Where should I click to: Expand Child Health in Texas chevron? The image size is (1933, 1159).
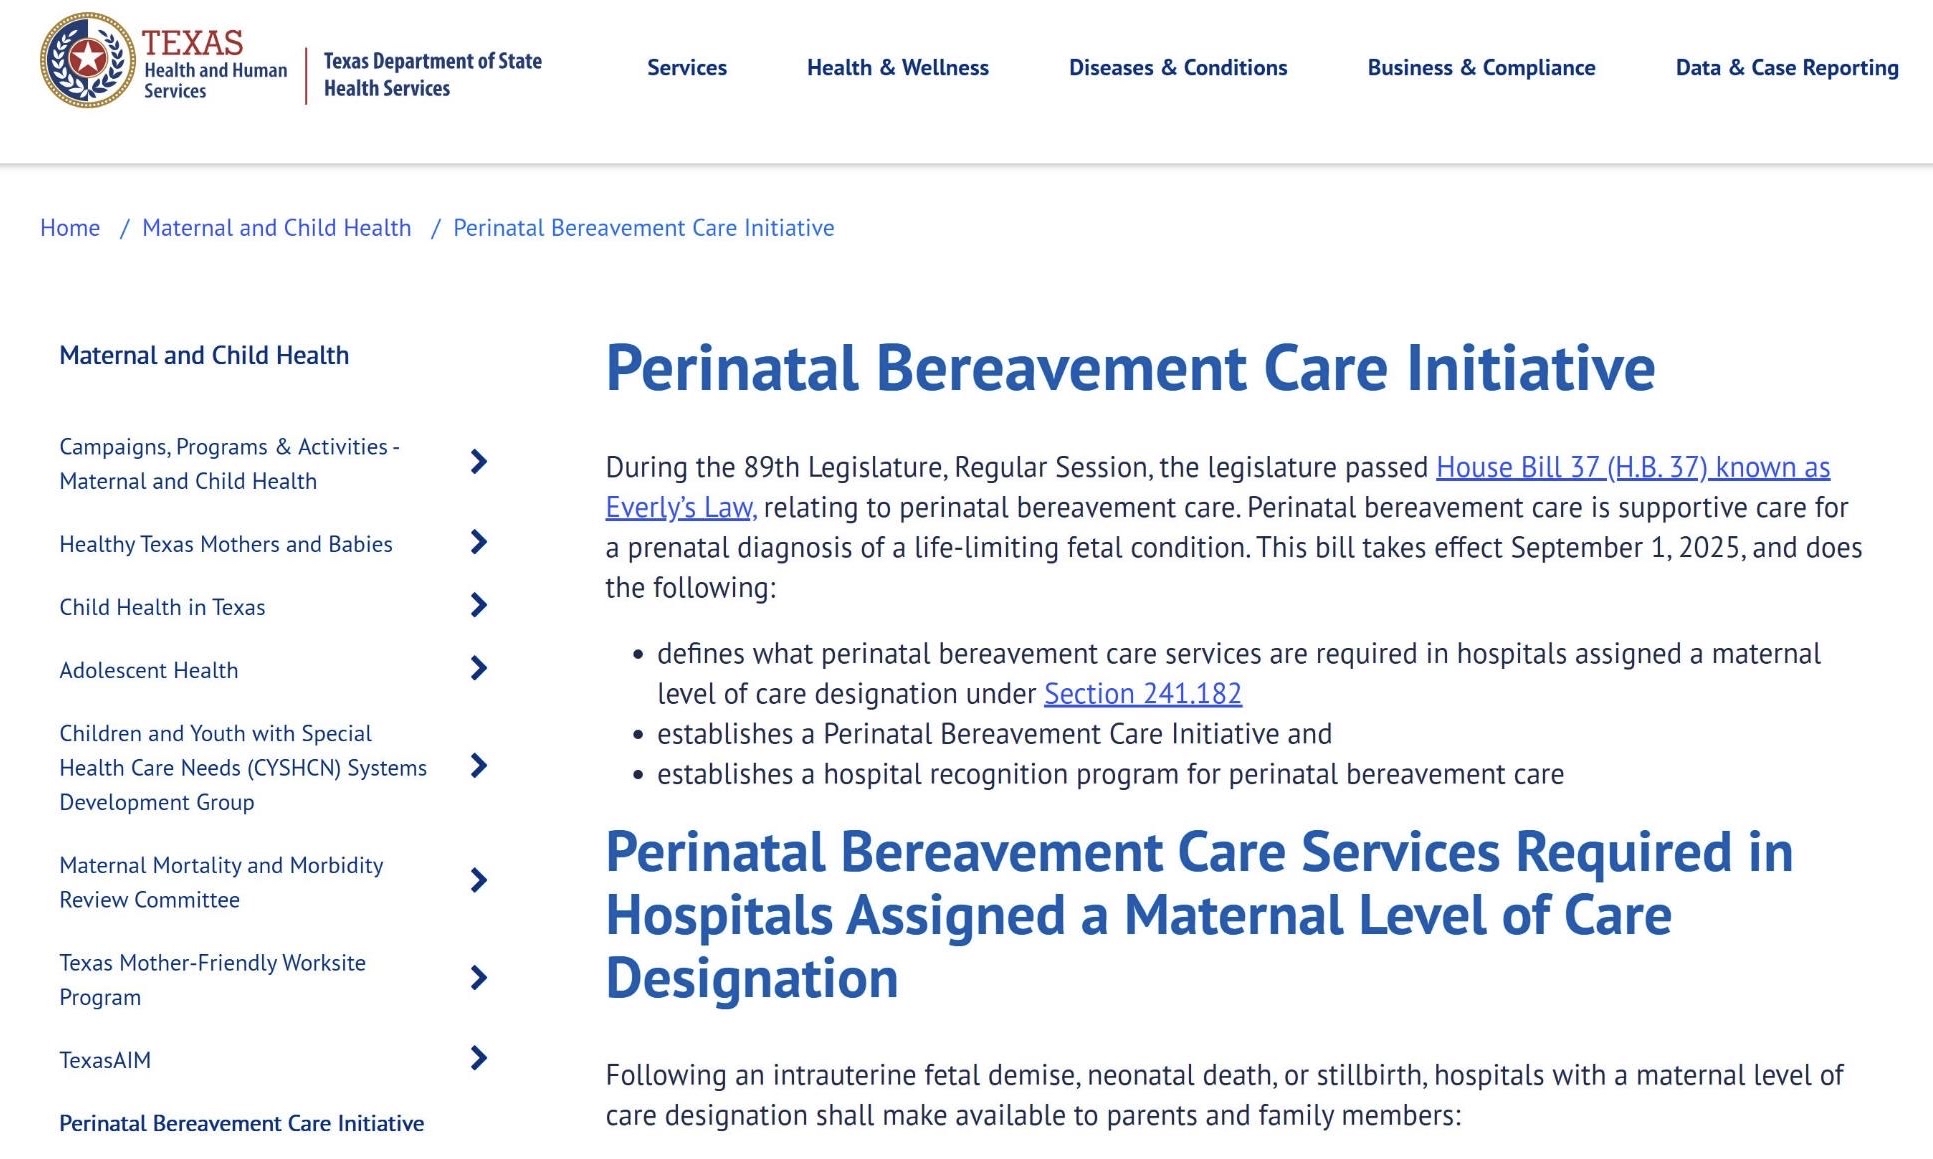[x=479, y=605]
